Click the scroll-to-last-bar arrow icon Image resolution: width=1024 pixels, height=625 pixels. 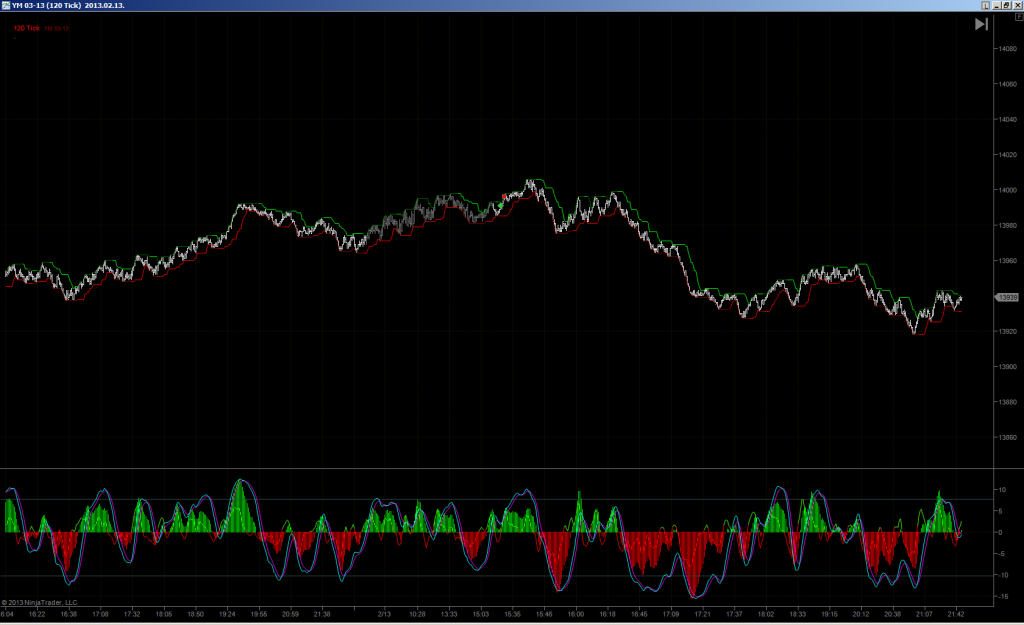tap(981, 24)
